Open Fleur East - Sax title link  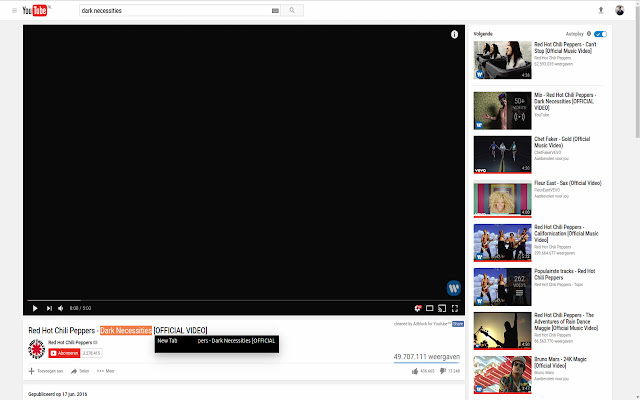[568, 183]
